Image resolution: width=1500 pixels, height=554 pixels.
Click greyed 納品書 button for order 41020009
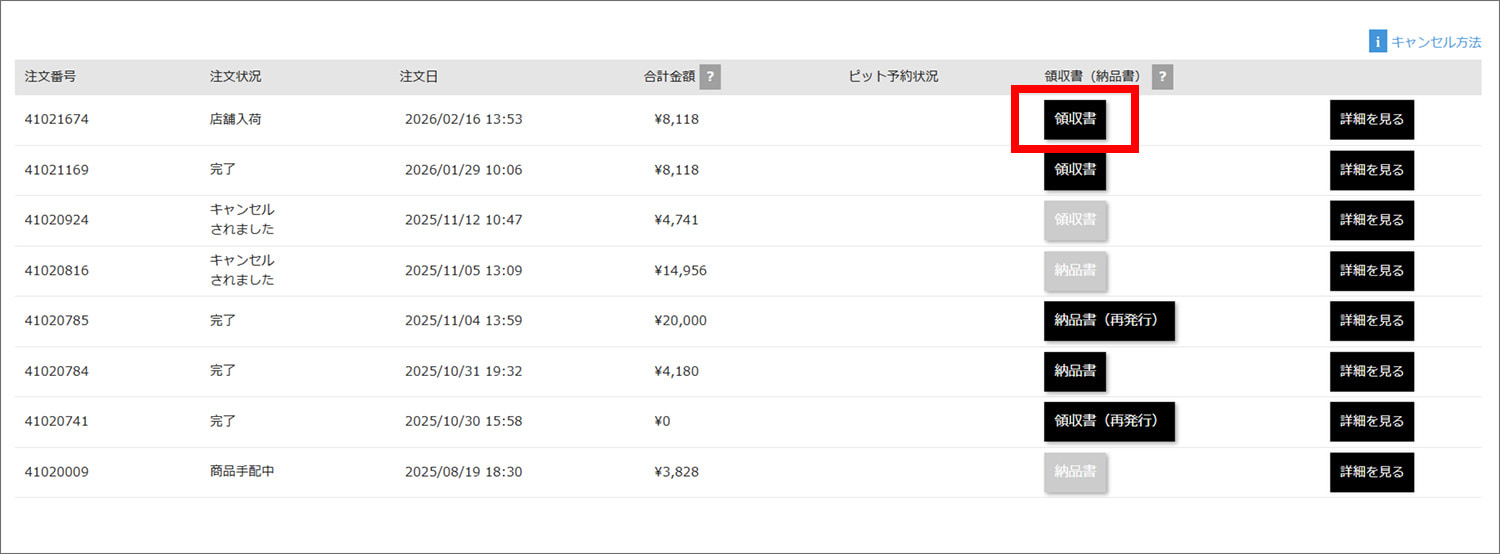pos(1075,472)
